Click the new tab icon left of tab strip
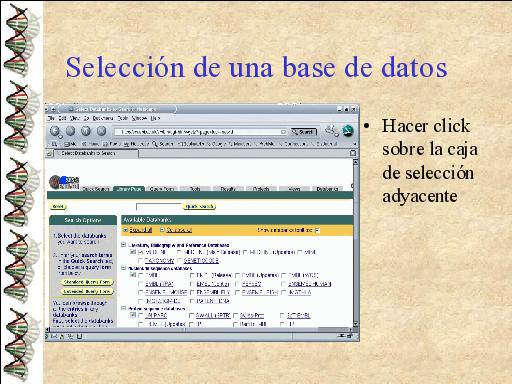This screenshot has height=384, width=512. [49, 153]
